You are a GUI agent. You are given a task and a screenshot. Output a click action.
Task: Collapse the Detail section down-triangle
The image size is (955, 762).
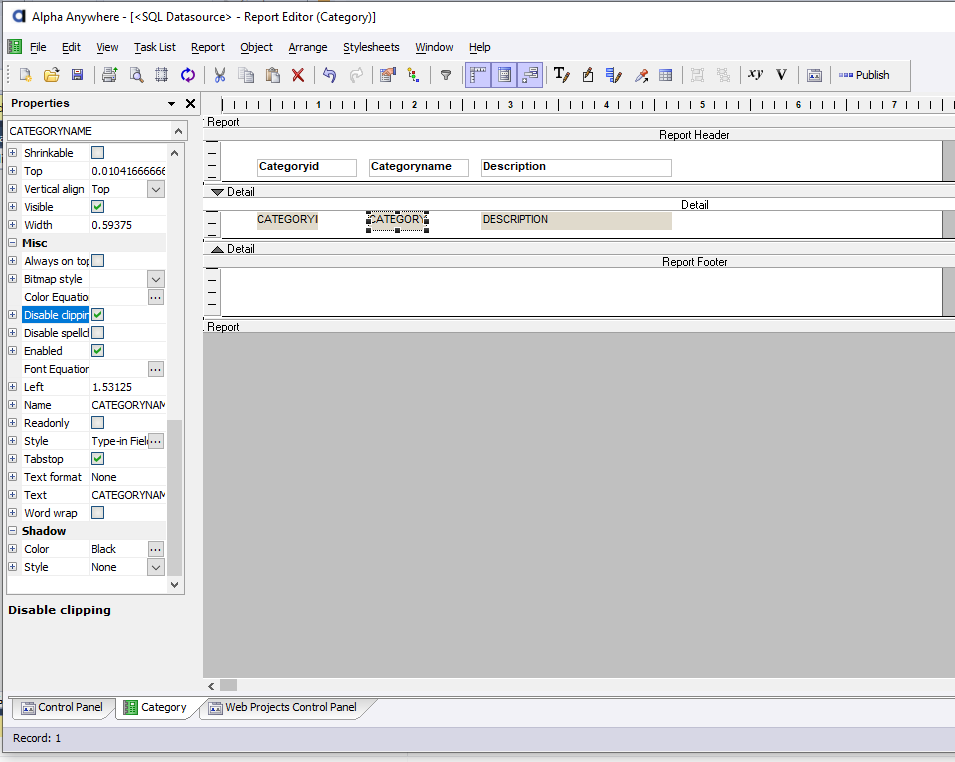pos(217,192)
